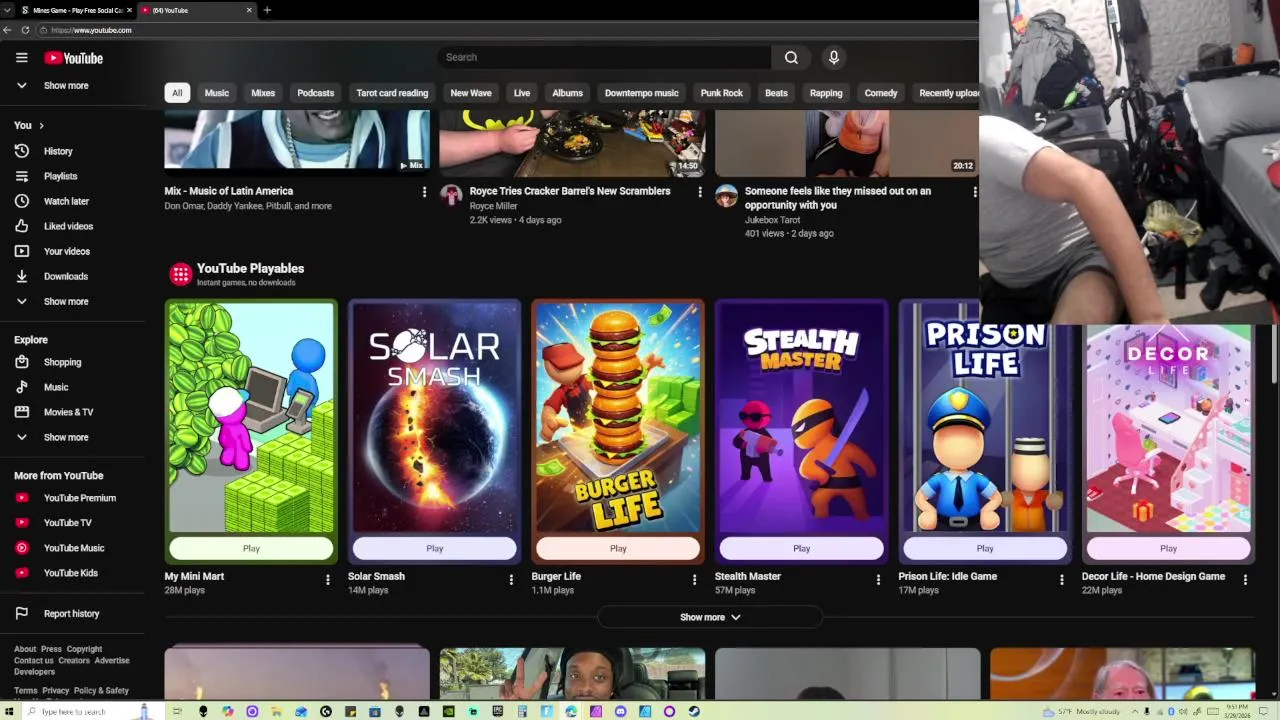Reload the page with refresh button
Screen dimensions: 1280x720
click(x=25, y=30)
